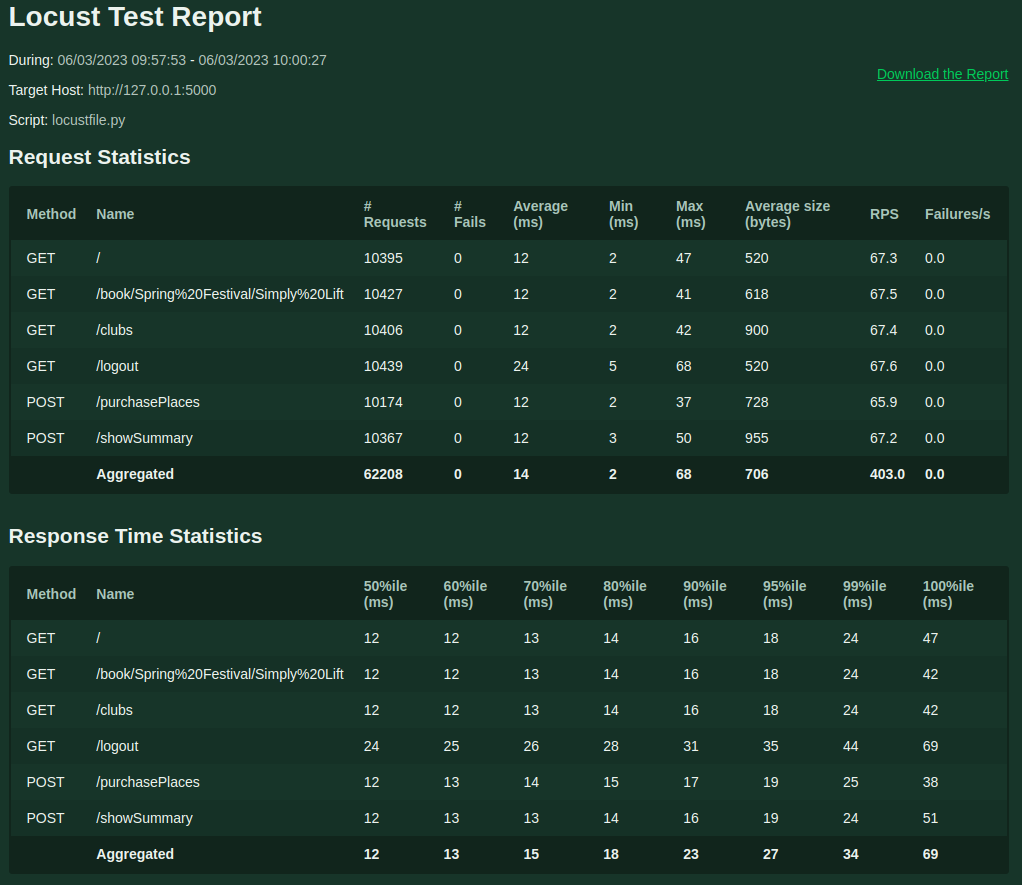
Task: Click the Download the Report link
Action: [942, 74]
